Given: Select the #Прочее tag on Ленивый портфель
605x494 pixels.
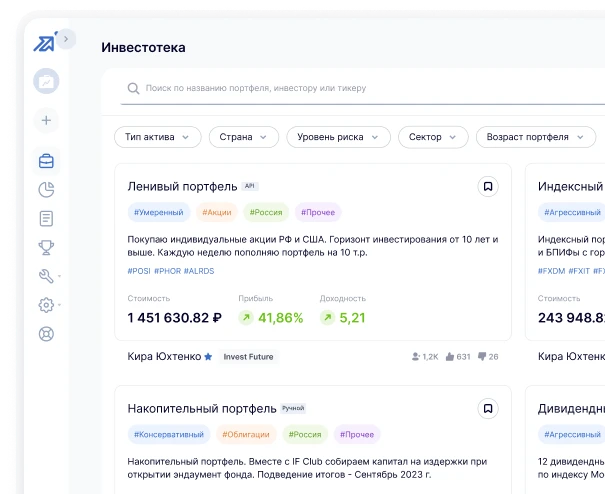Looking at the screenshot, I should pyautogui.click(x=318, y=212).
